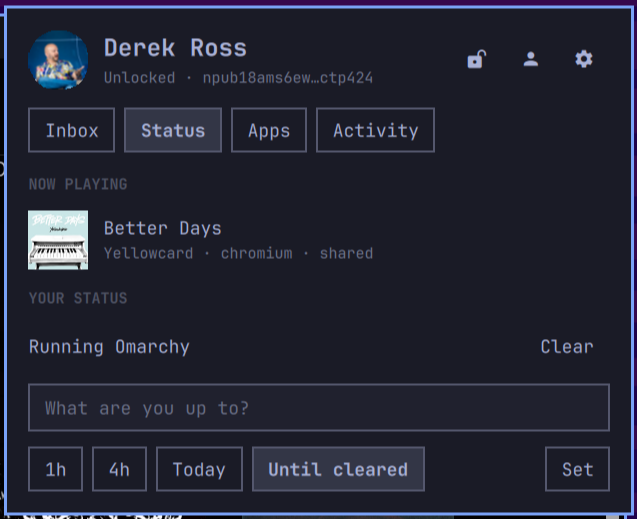Select the Status tab
The image size is (637, 519).
[173, 130]
